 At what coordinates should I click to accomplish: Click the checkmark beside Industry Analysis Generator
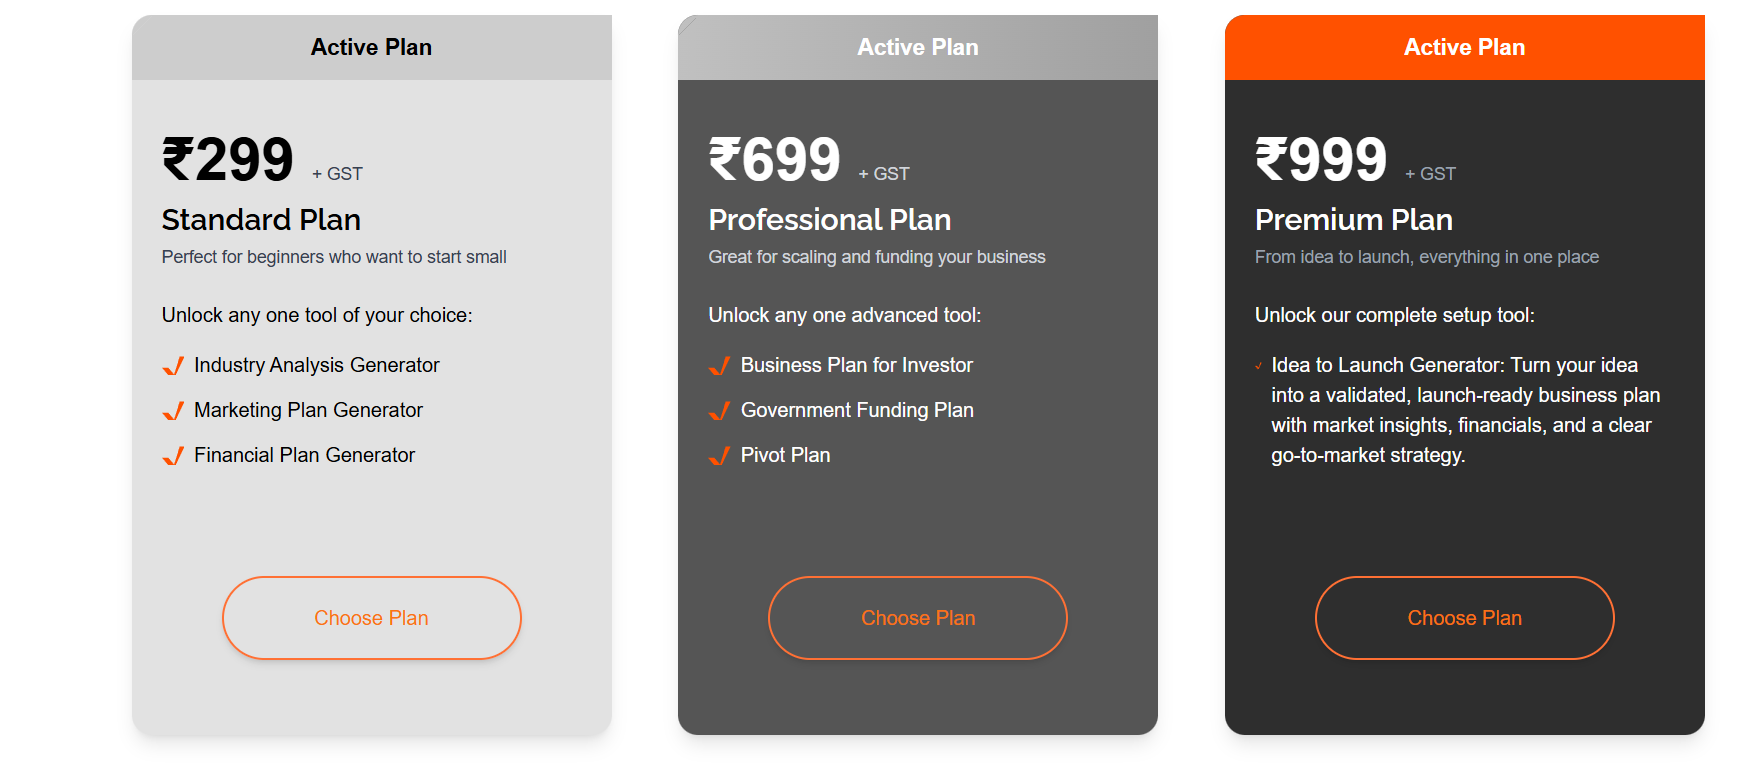tap(172, 367)
